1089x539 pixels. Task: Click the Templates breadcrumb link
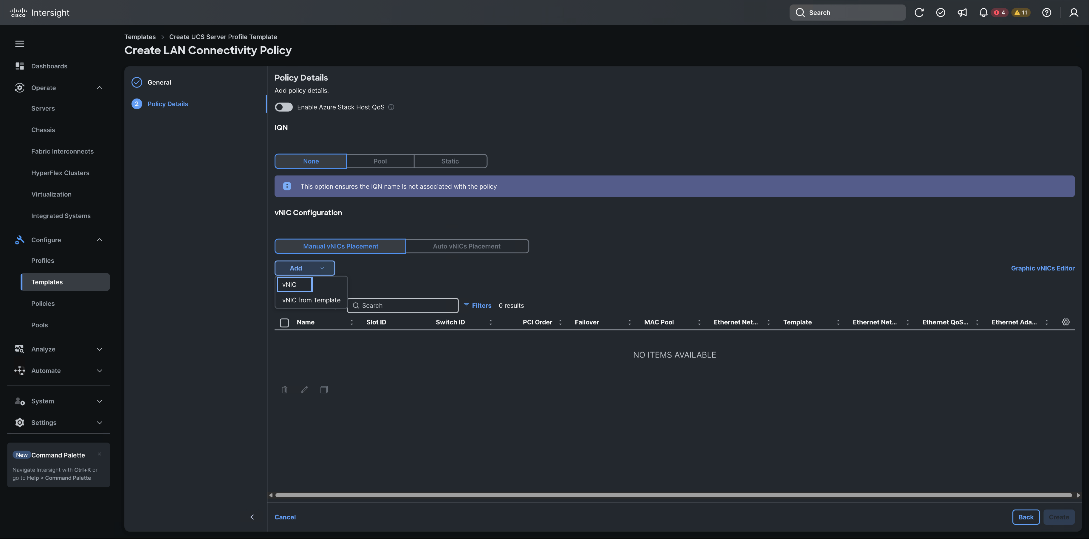click(140, 37)
